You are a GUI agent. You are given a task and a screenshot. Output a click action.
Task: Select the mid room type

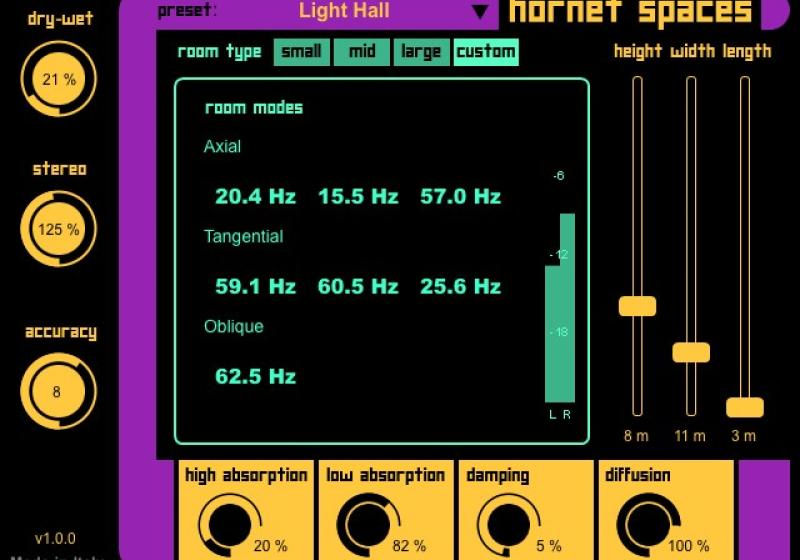click(362, 52)
